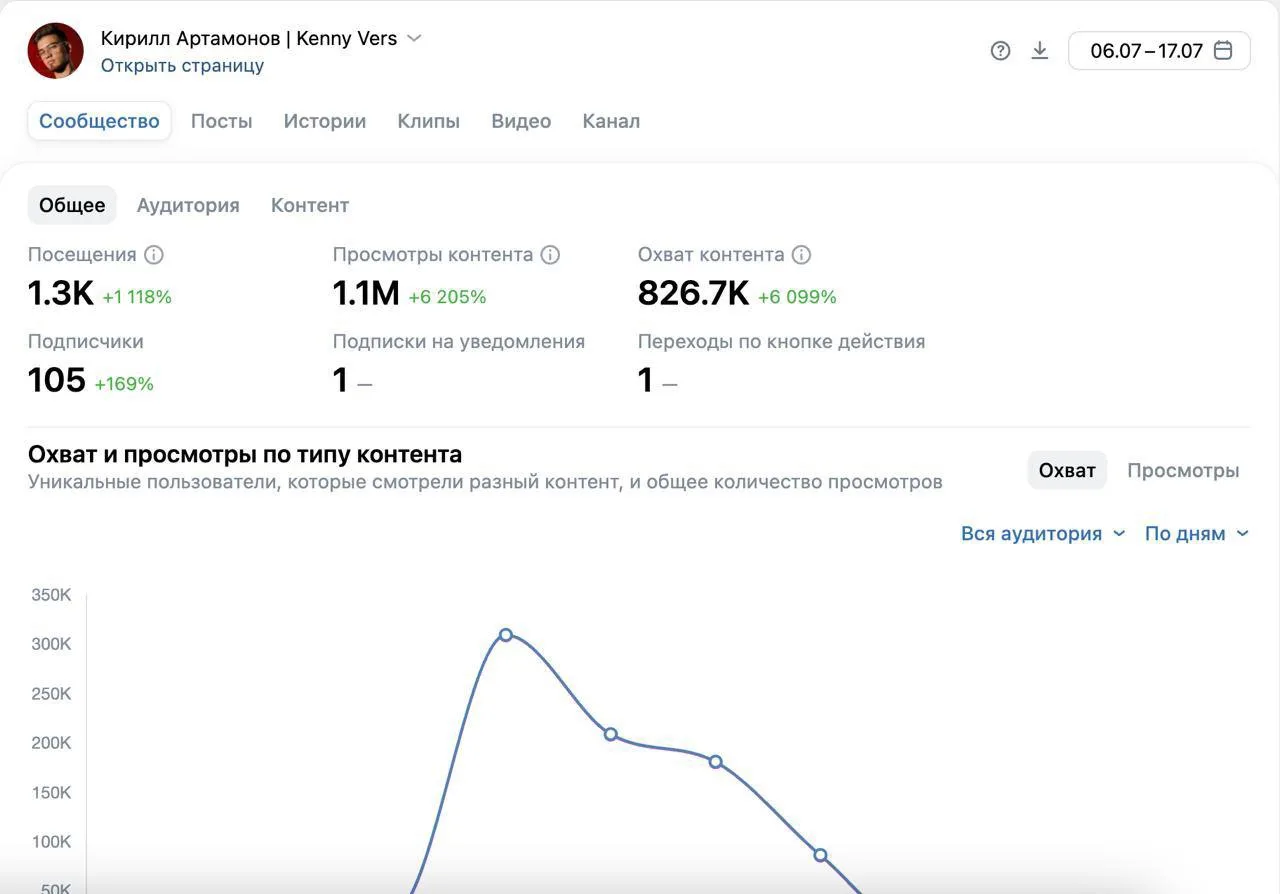Open the help question mark icon
The image size is (1280, 894).
tap(1000, 51)
